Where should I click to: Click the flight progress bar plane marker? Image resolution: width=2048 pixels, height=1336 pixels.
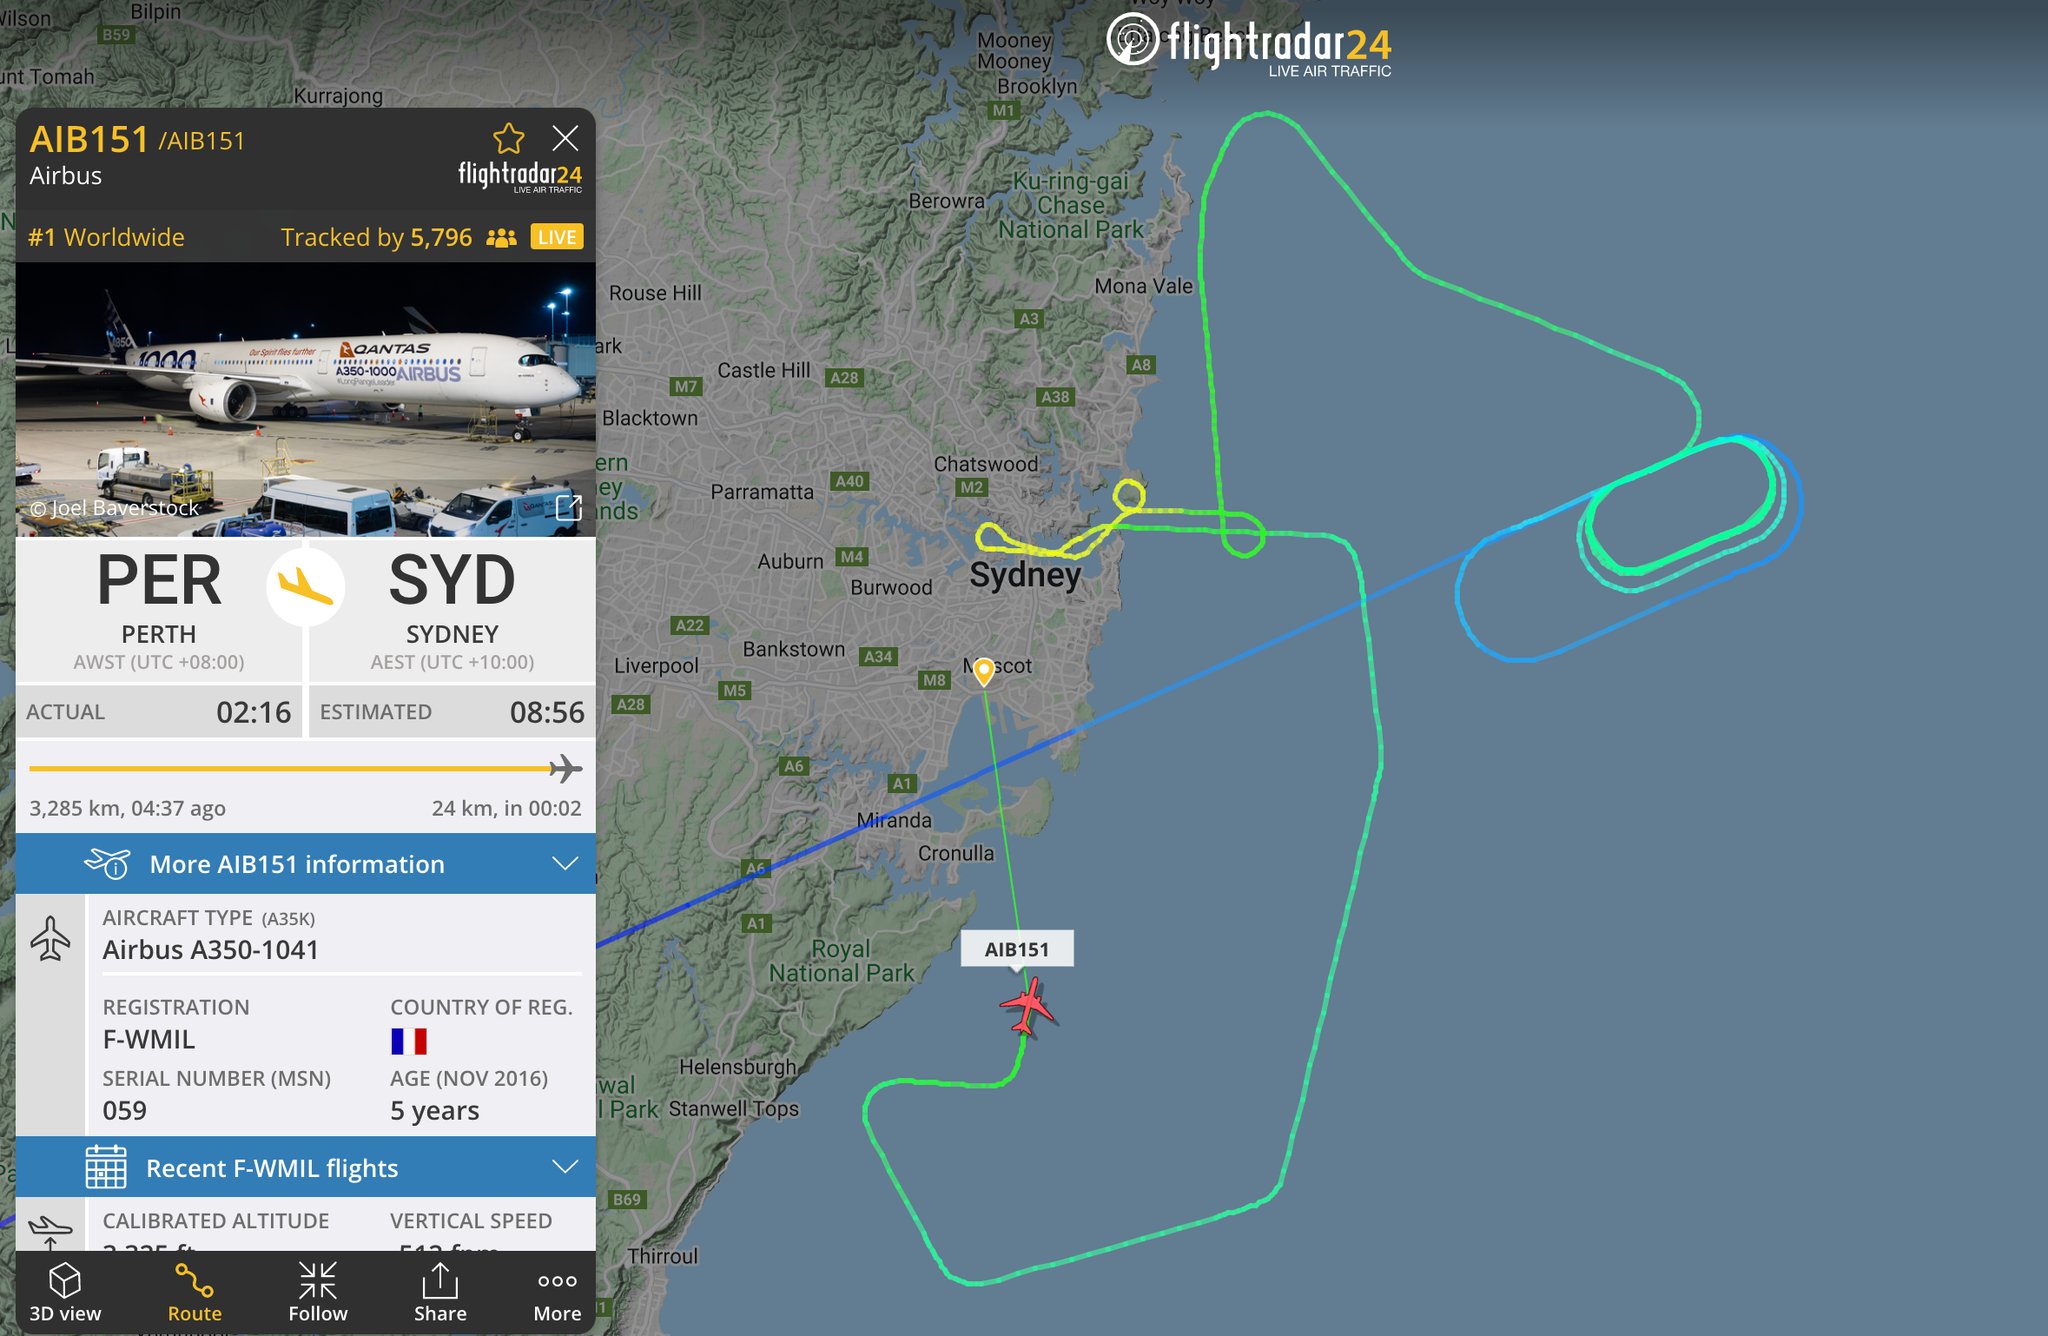pos(565,768)
